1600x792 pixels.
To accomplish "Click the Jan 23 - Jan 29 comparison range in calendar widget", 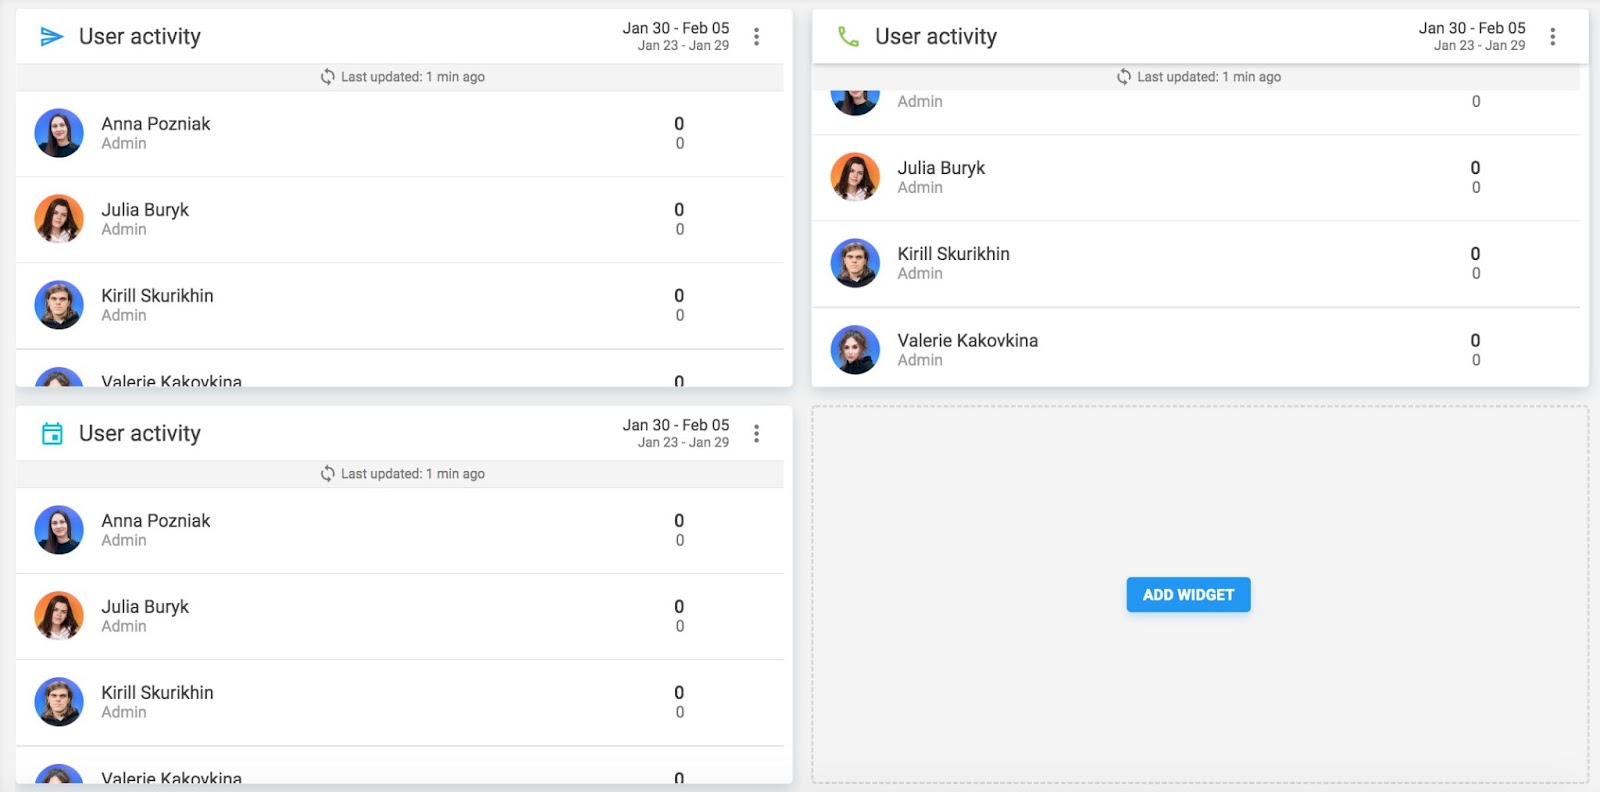I will (x=683, y=442).
